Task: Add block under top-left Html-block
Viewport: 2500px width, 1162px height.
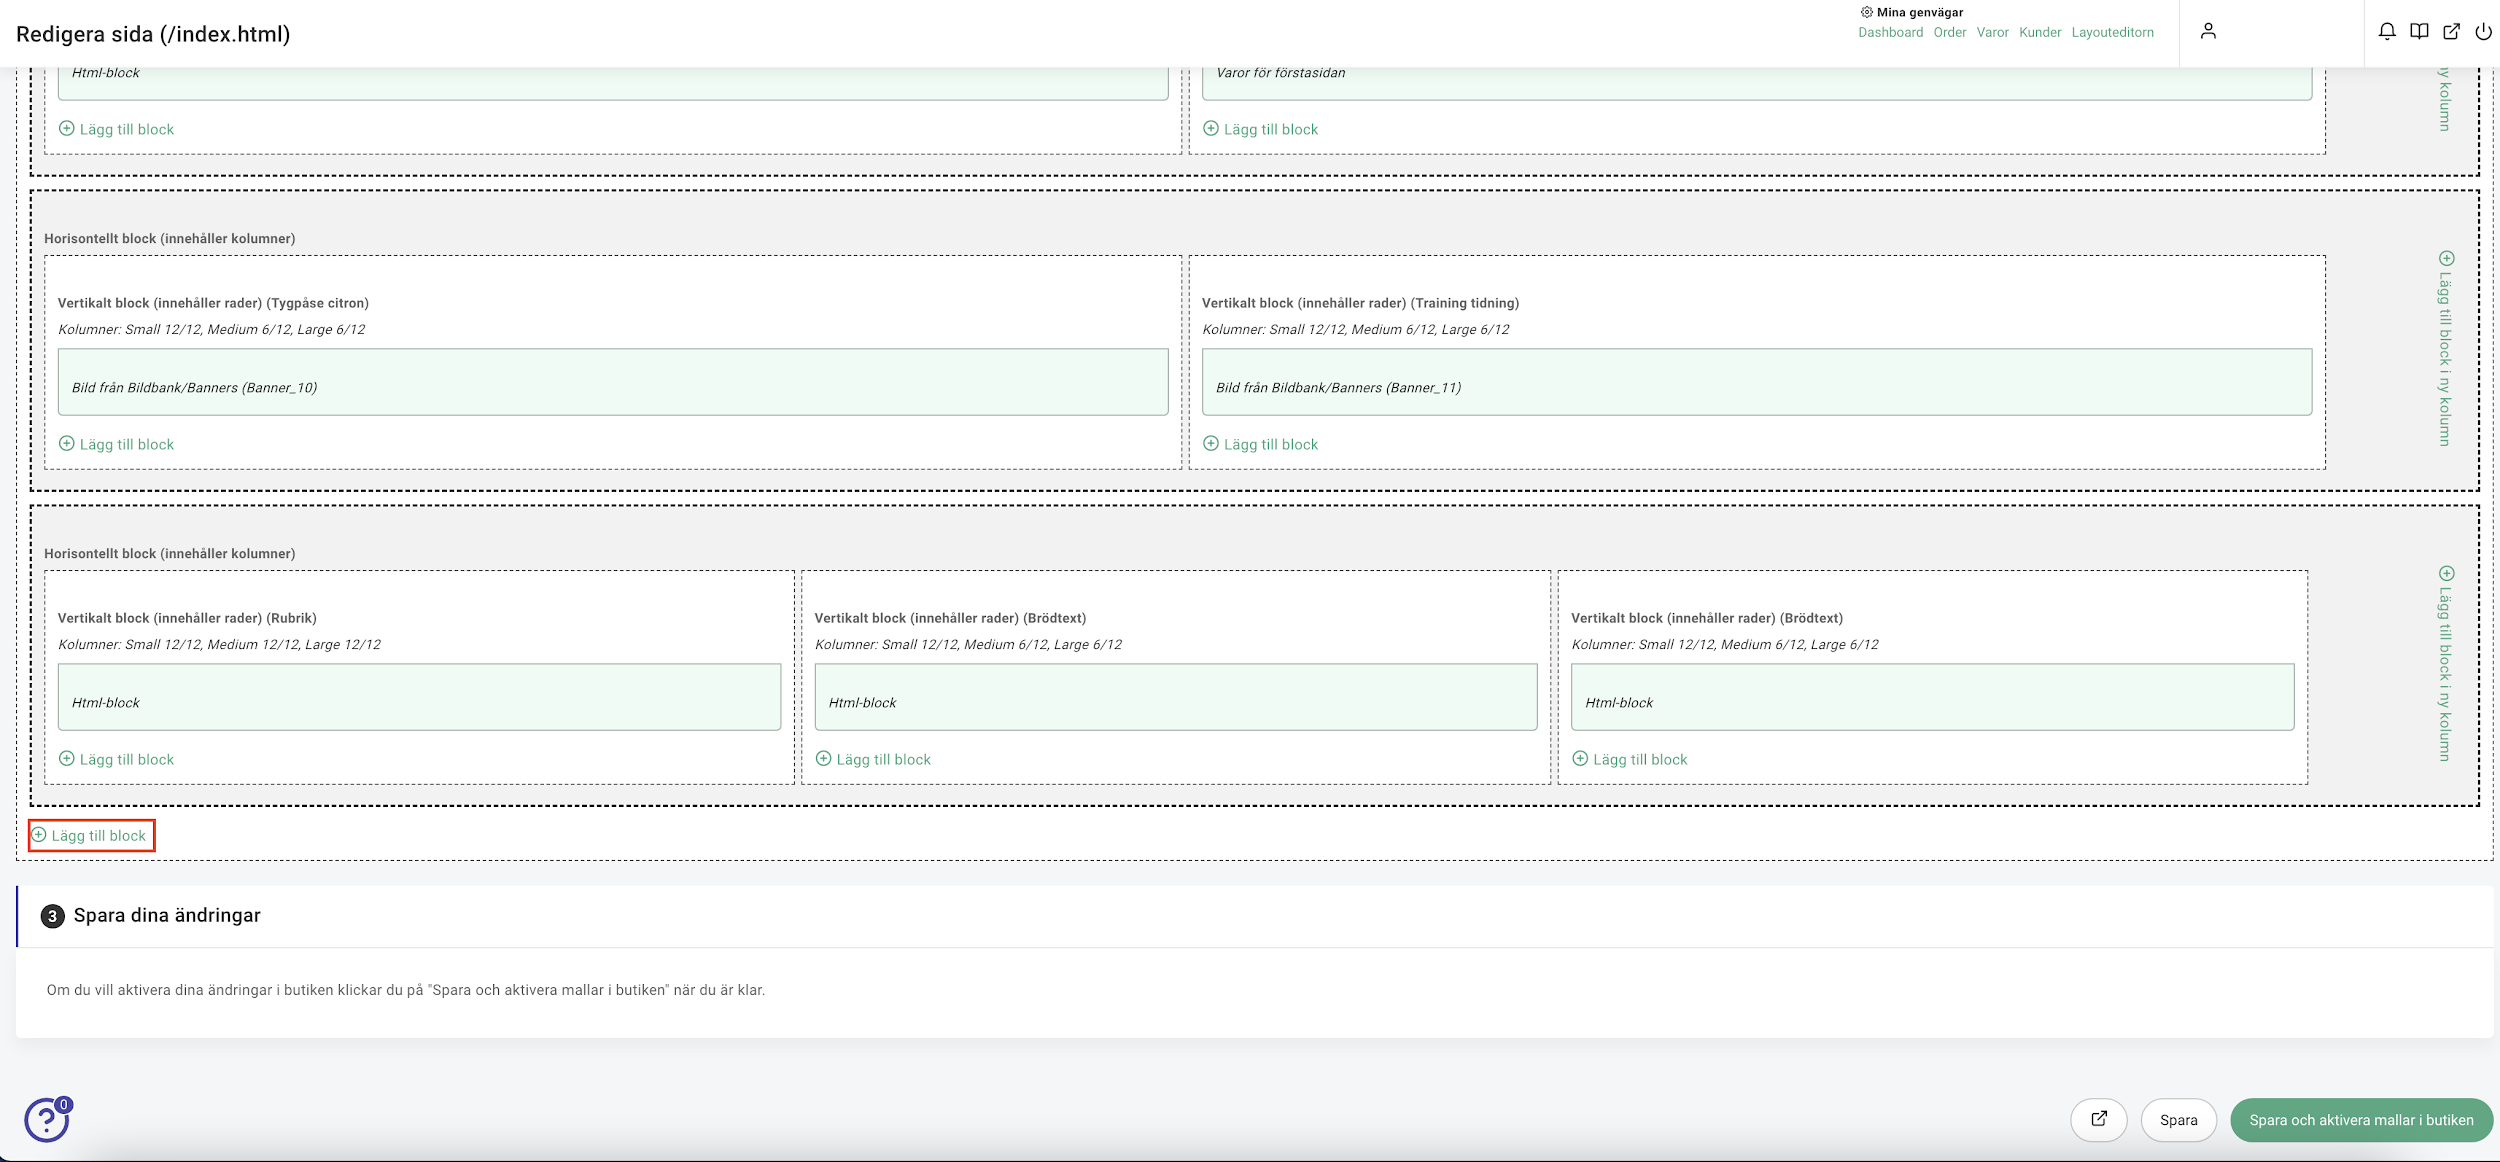Action: click(116, 129)
